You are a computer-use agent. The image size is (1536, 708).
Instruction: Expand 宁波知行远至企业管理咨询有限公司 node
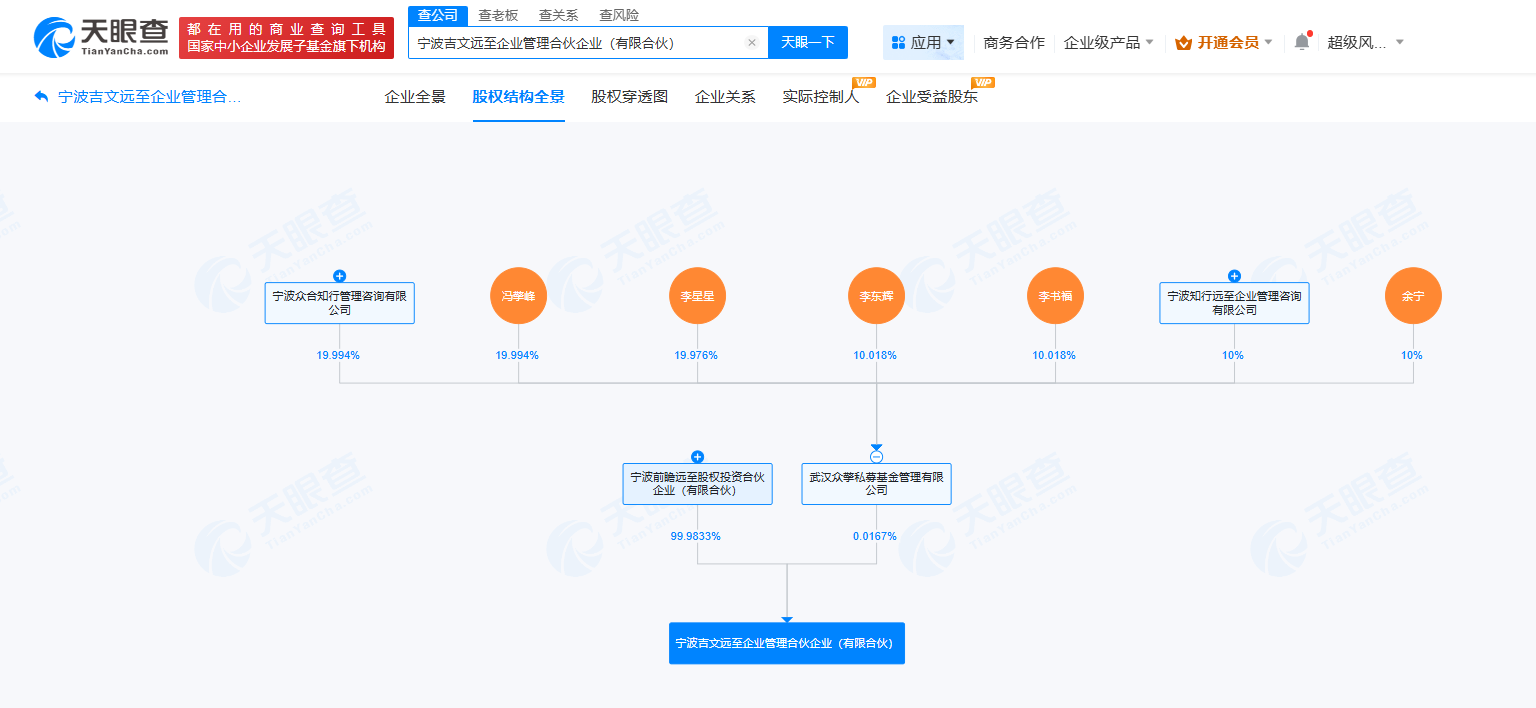(x=1234, y=275)
